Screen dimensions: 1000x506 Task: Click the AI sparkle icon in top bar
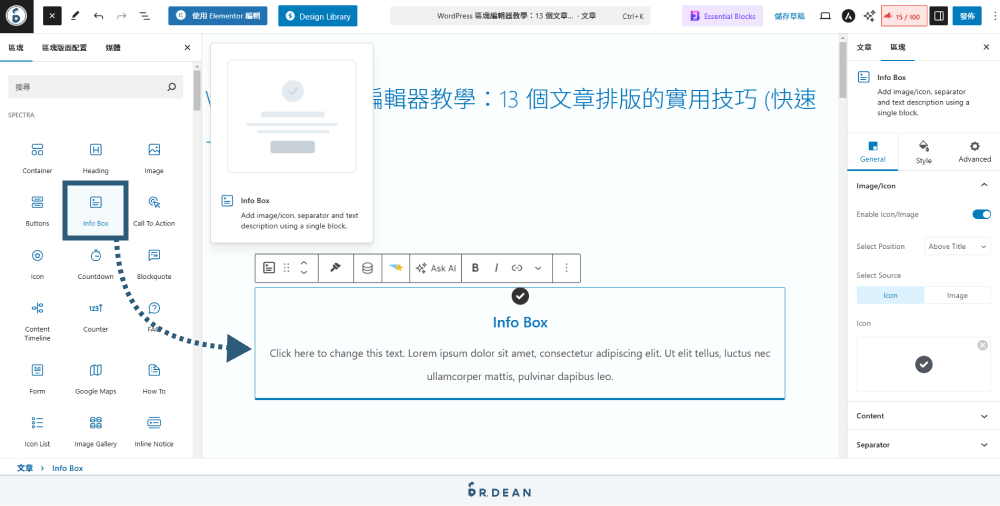[x=869, y=16]
